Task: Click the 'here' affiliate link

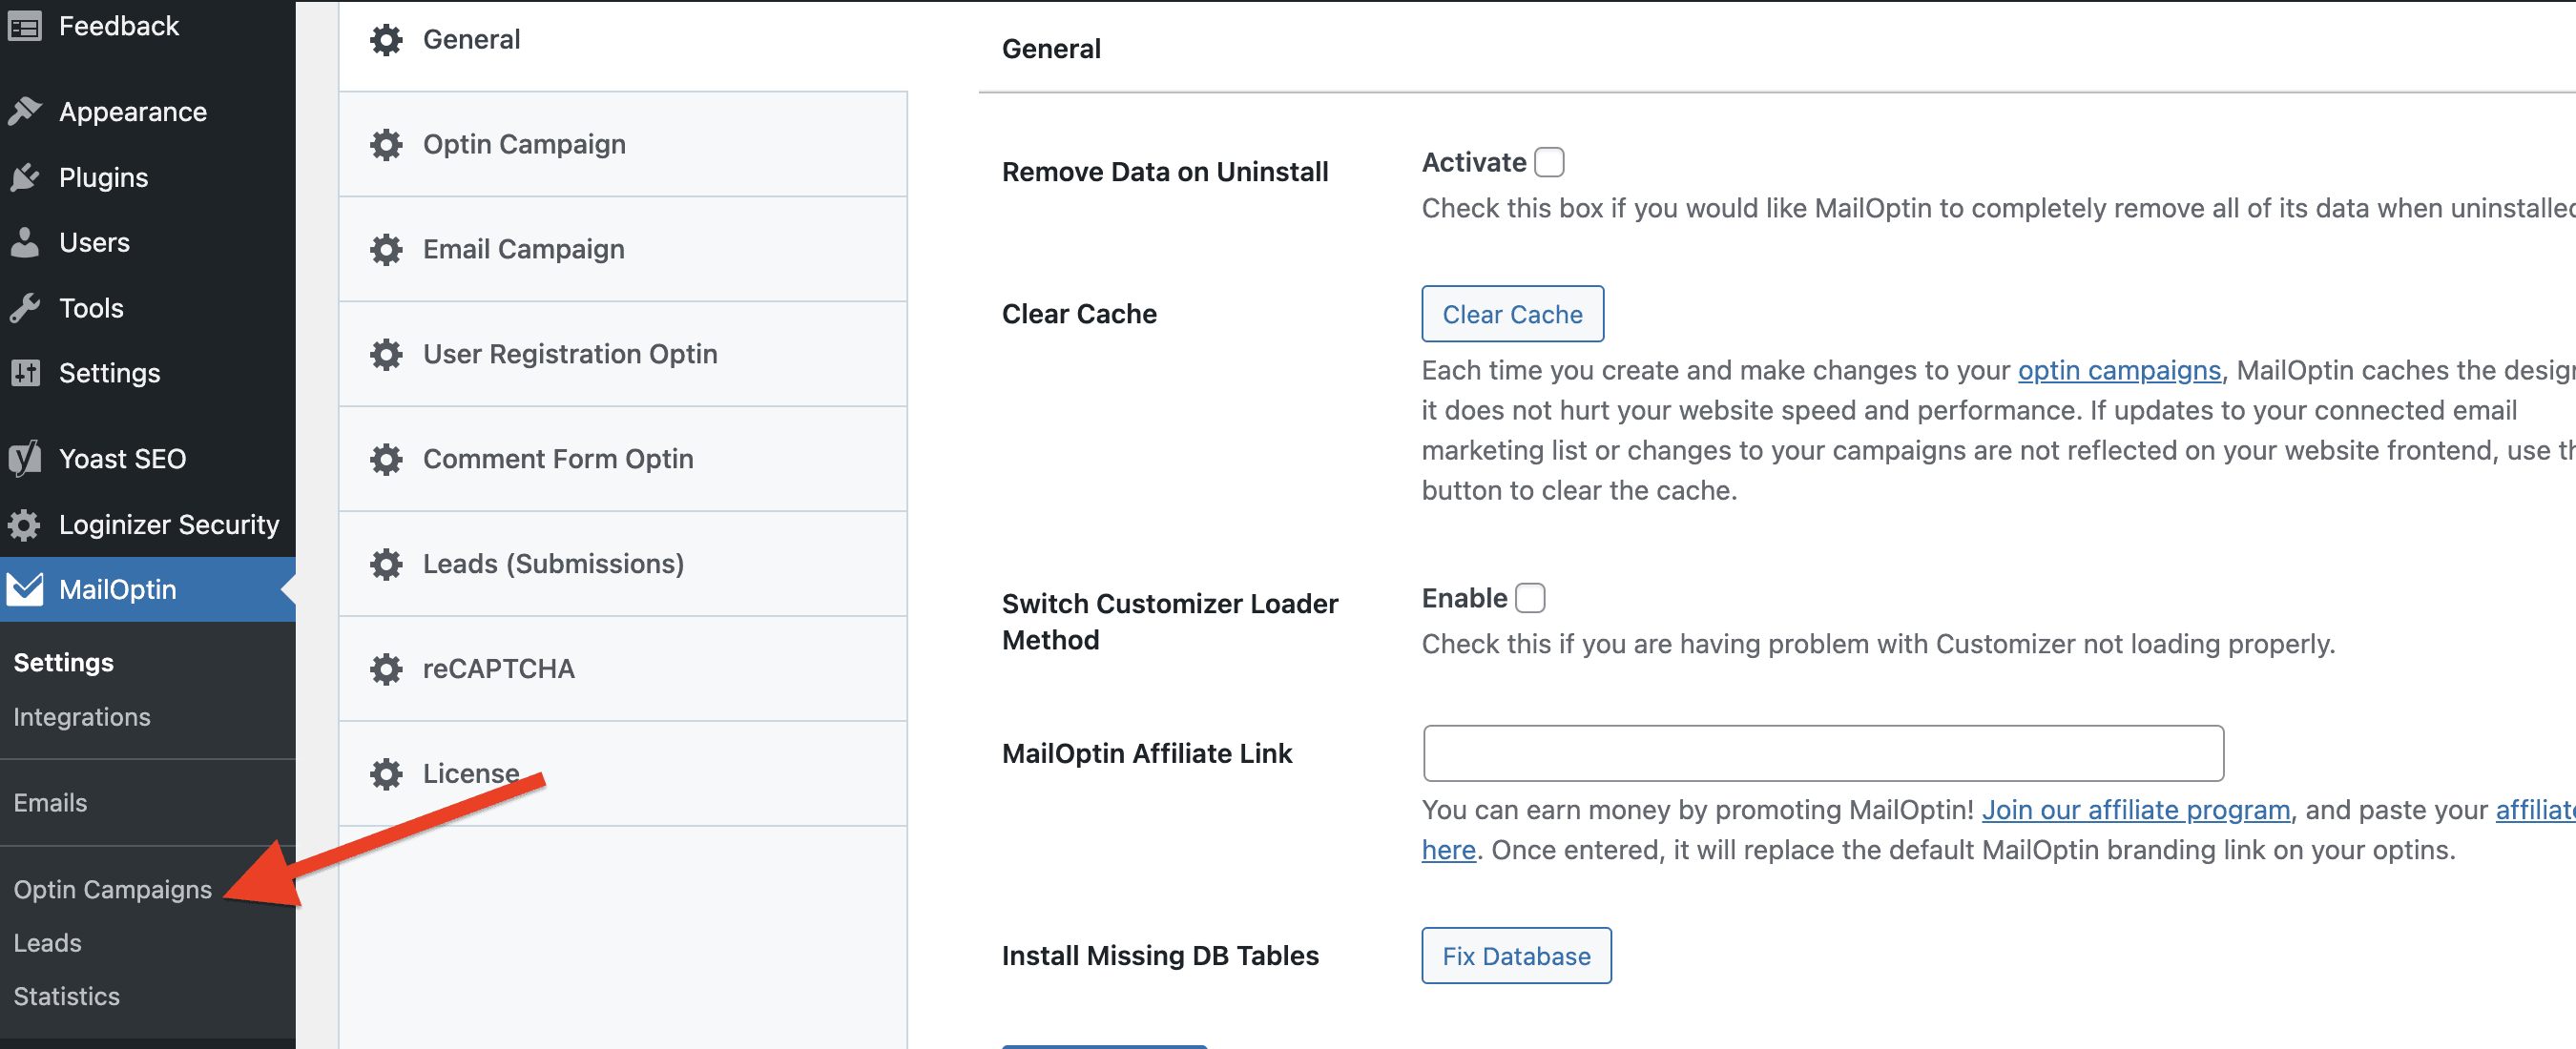Action: click(1449, 850)
